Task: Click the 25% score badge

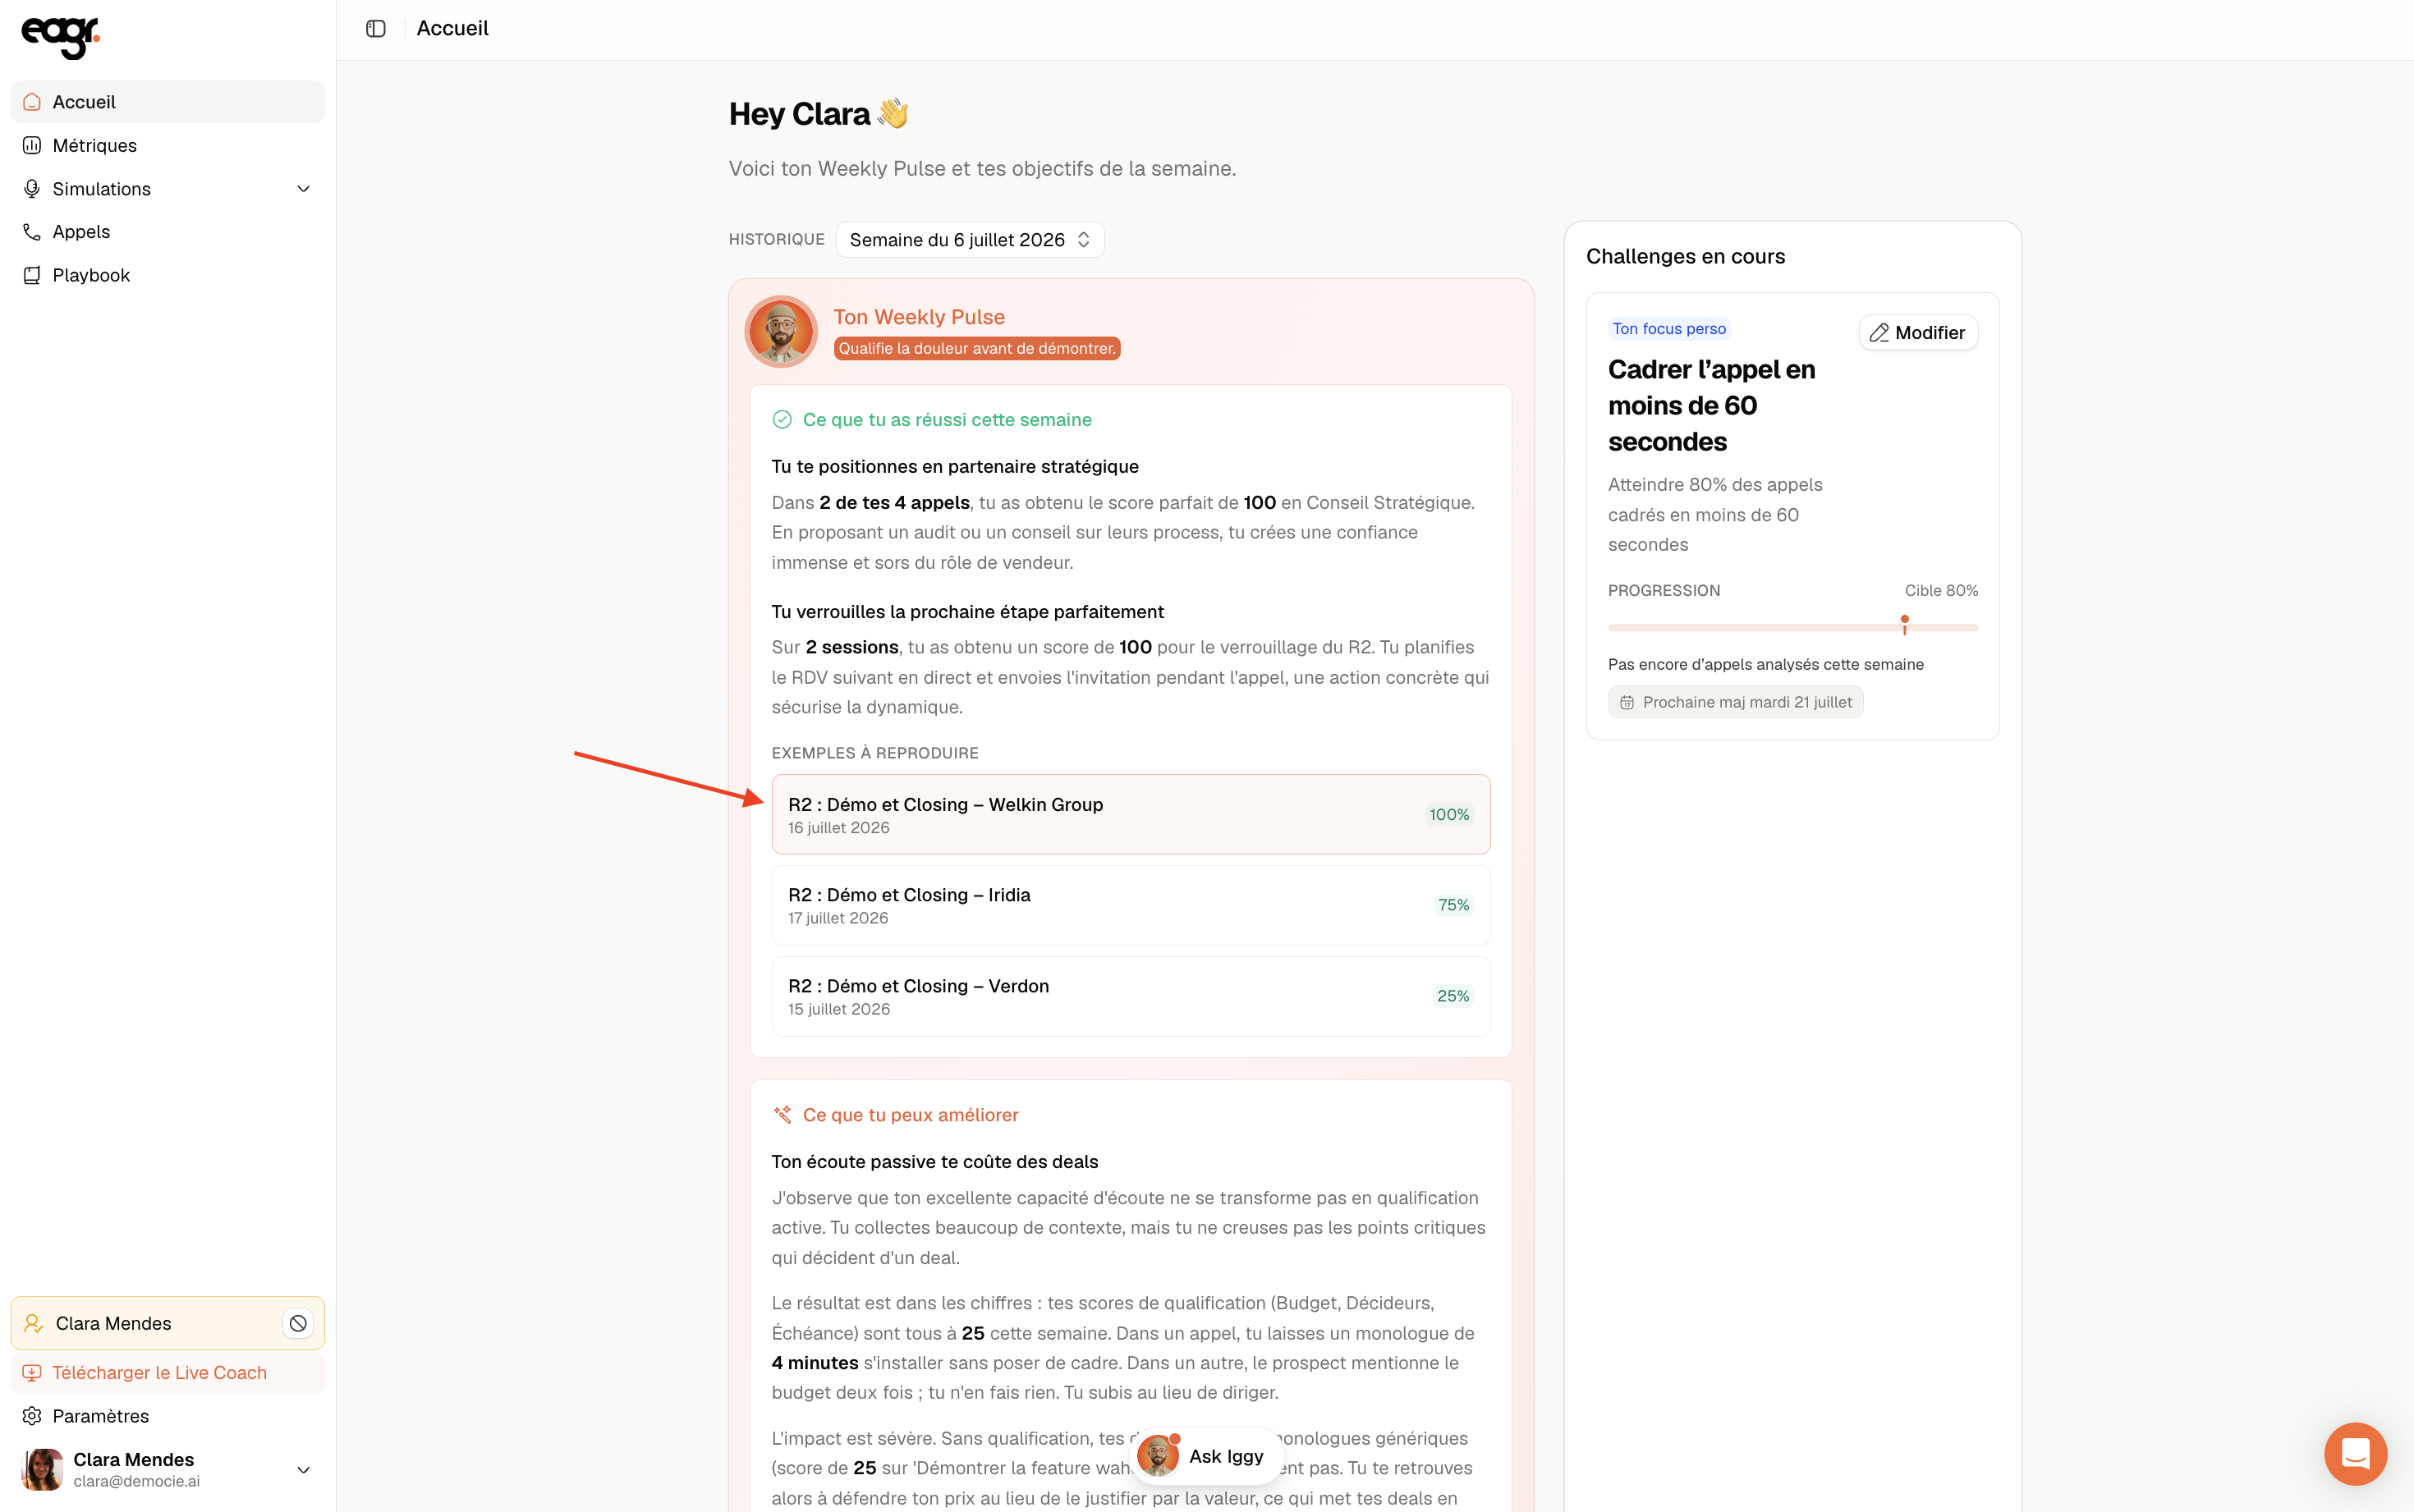Action: click(1453, 996)
